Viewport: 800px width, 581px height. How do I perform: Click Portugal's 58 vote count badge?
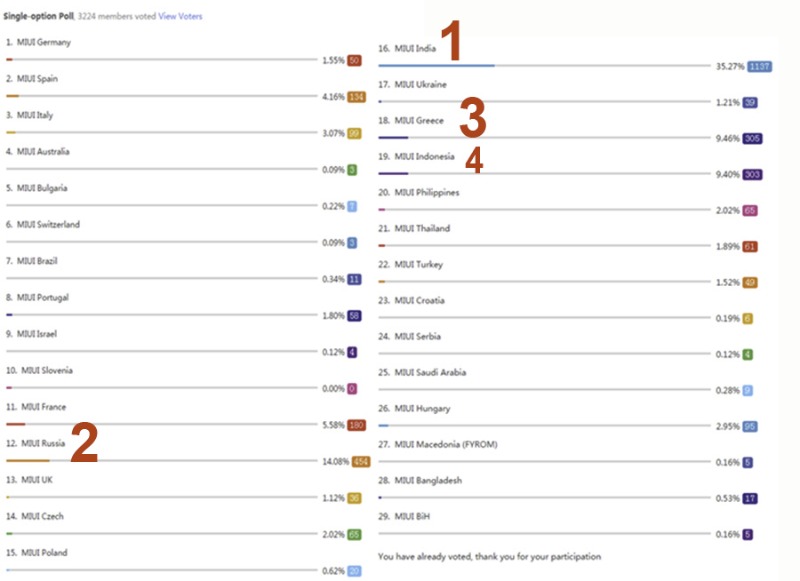[x=355, y=316]
